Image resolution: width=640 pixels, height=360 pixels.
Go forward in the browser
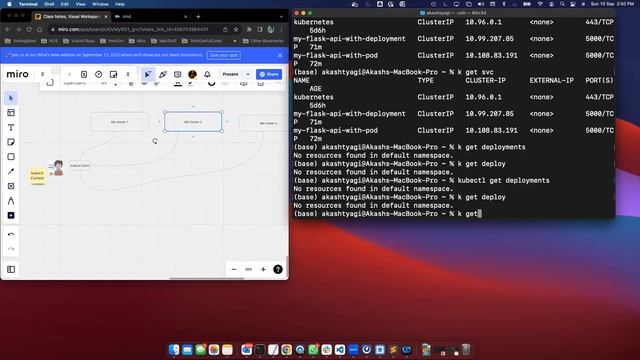(x=18, y=29)
